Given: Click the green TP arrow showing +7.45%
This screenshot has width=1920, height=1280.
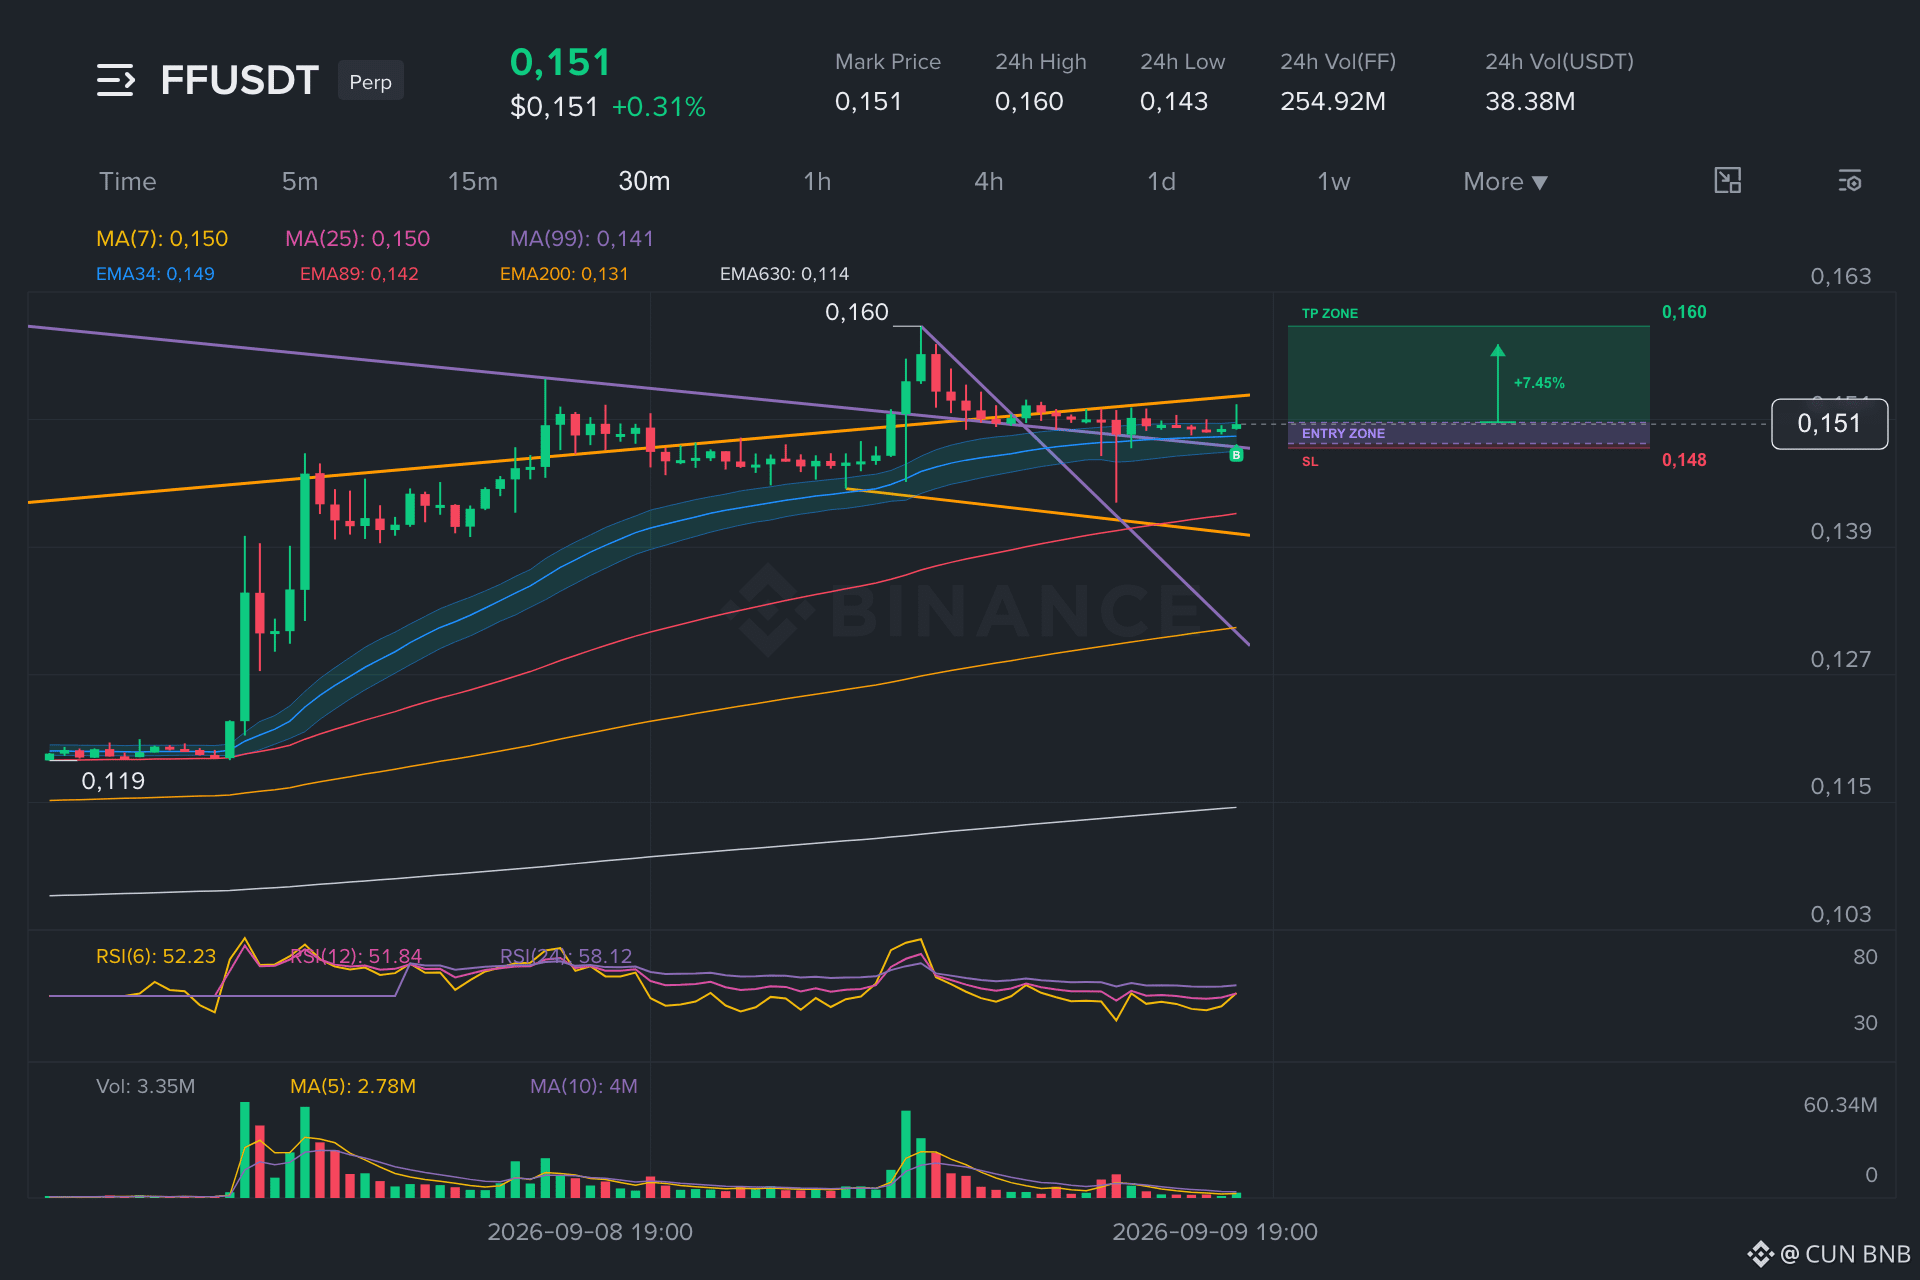Looking at the screenshot, I should (x=1497, y=383).
